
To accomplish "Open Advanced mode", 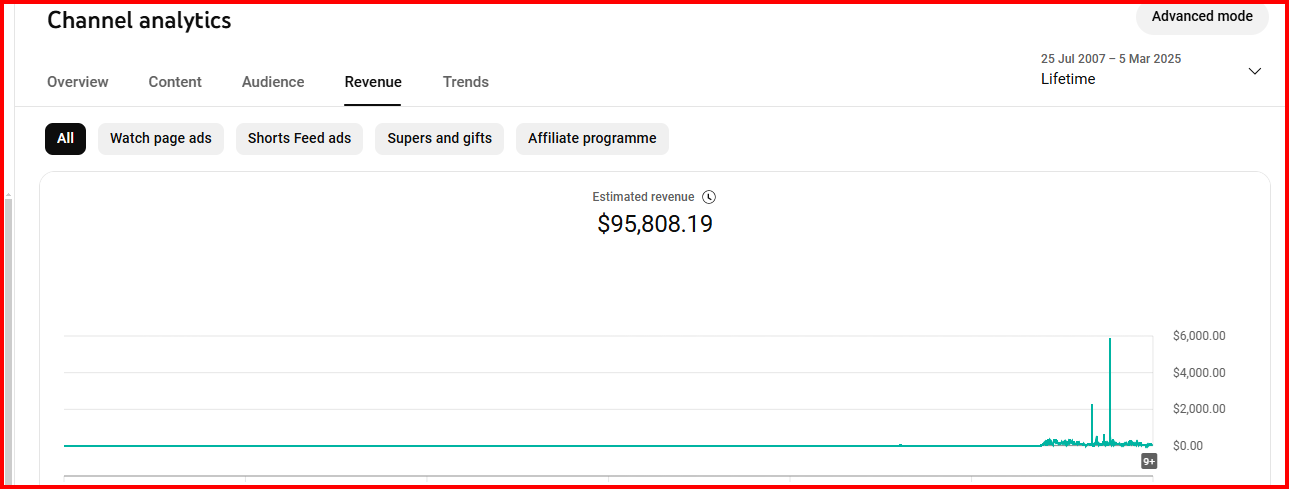I will (x=1202, y=17).
